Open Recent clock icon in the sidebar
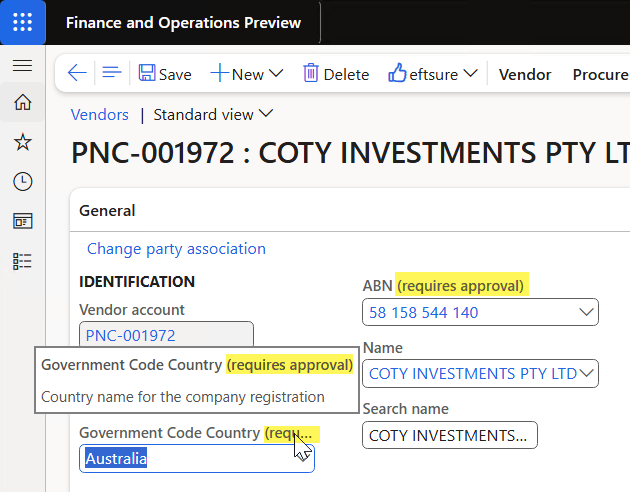This screenshot has width=630, height=492. (x=22, y=182)
